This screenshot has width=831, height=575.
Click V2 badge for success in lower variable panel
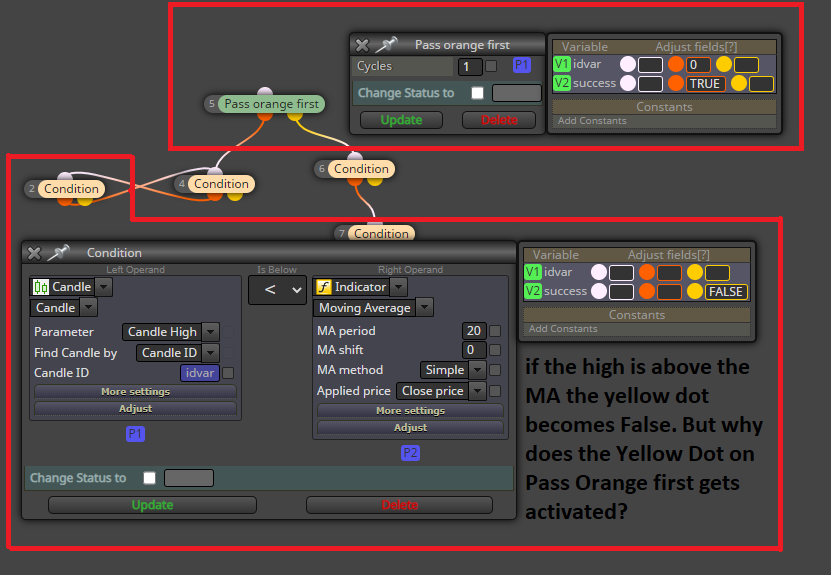tap(533, 291)
